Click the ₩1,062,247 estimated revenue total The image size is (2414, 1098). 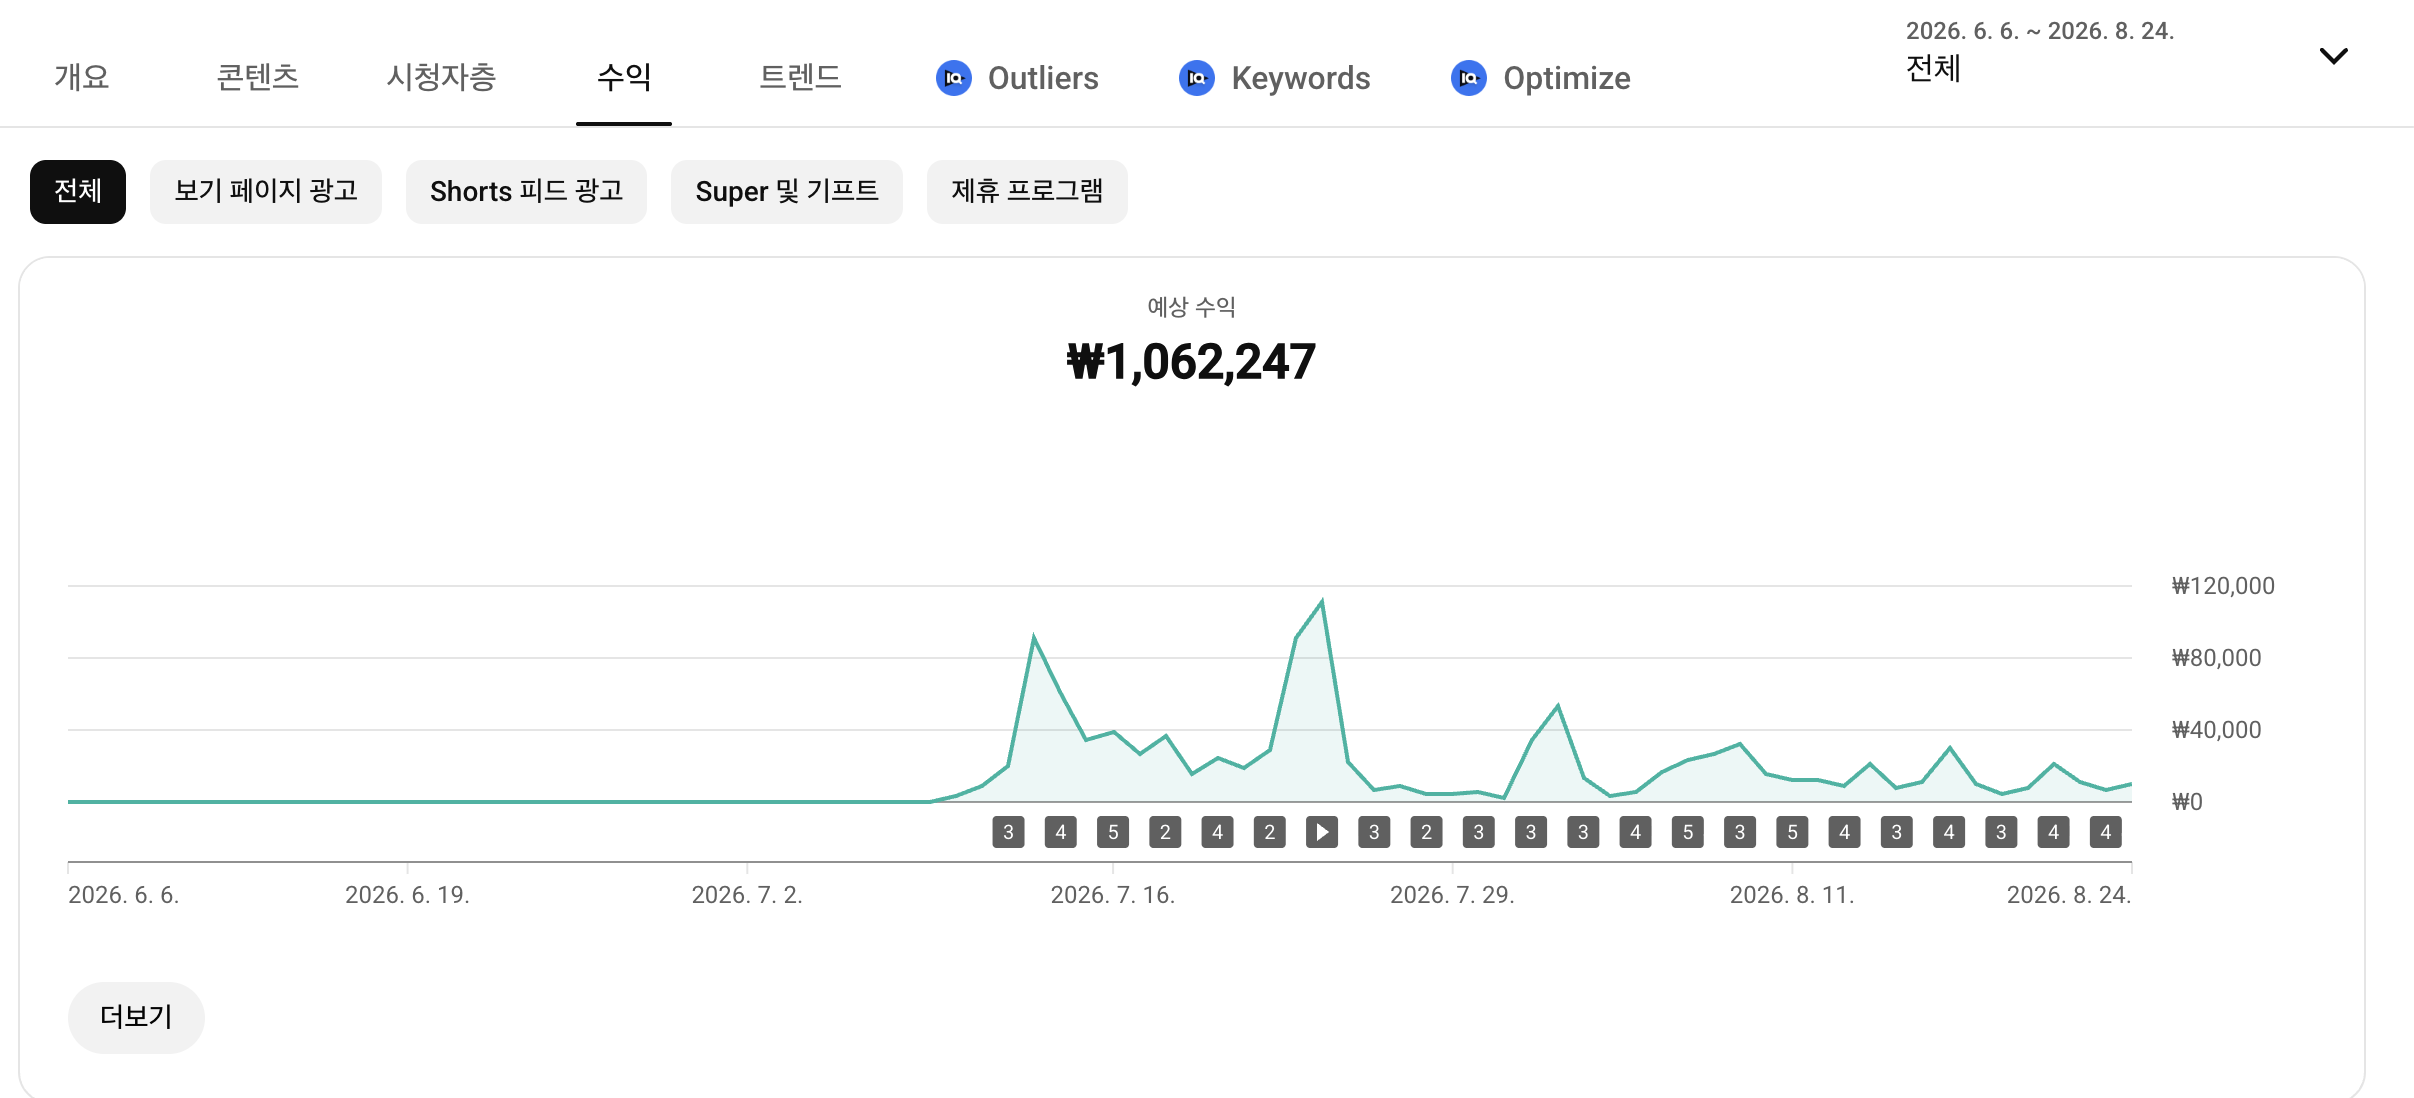1191,362
